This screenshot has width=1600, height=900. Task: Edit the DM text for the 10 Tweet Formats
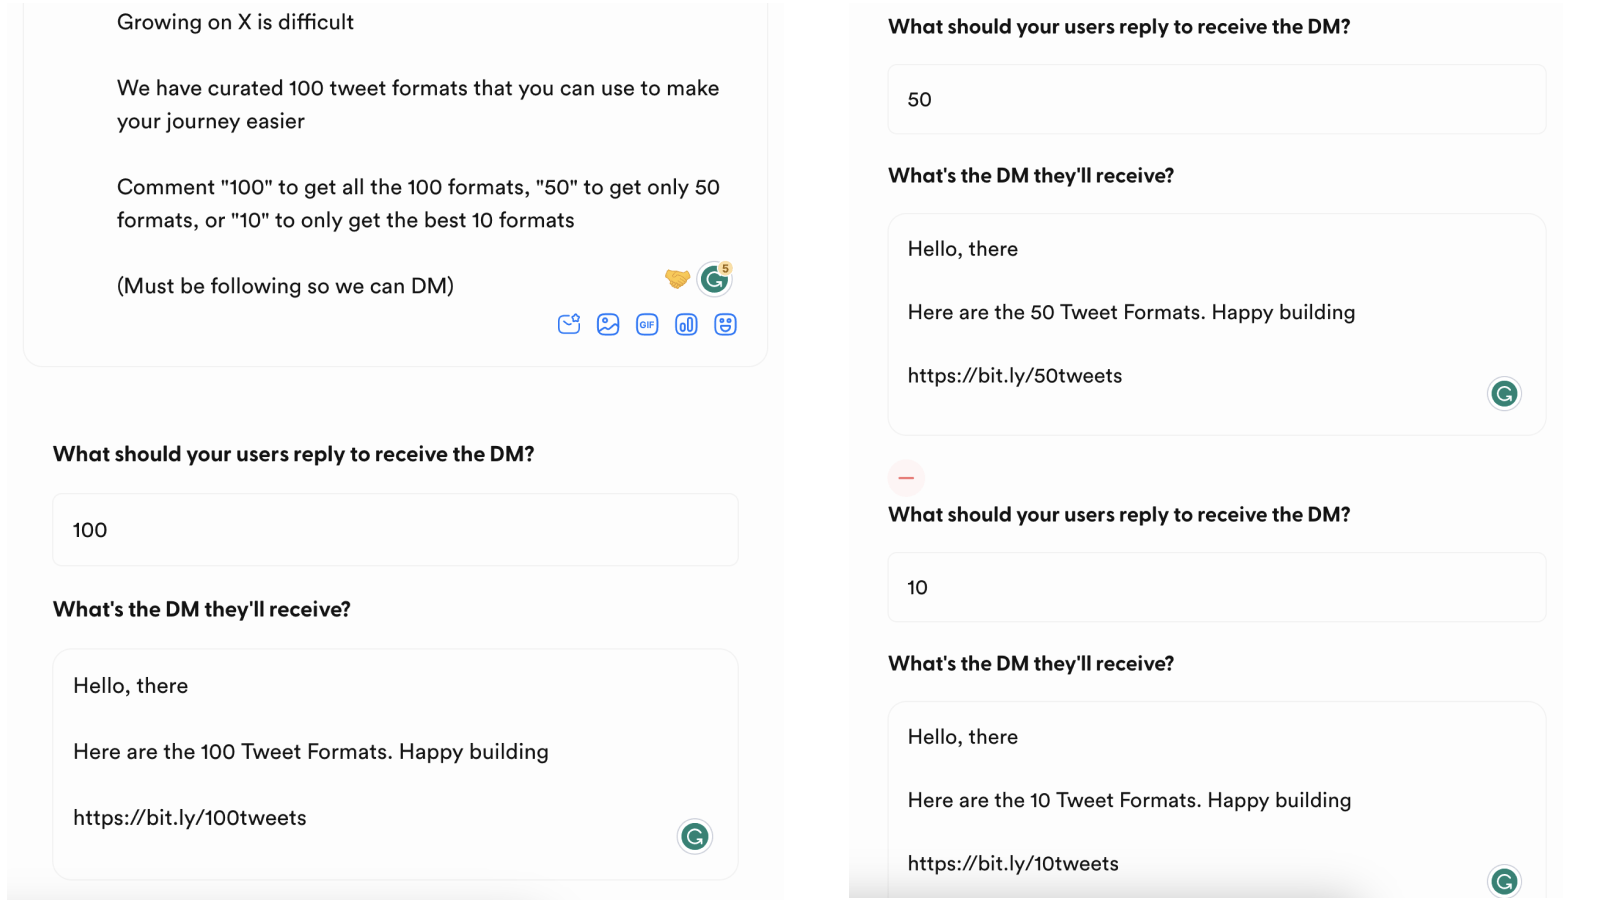tap(1129, 800)
